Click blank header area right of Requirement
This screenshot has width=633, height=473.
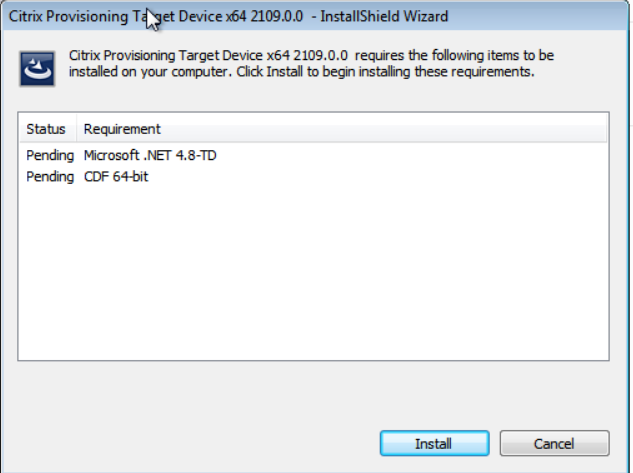(387, 129)
